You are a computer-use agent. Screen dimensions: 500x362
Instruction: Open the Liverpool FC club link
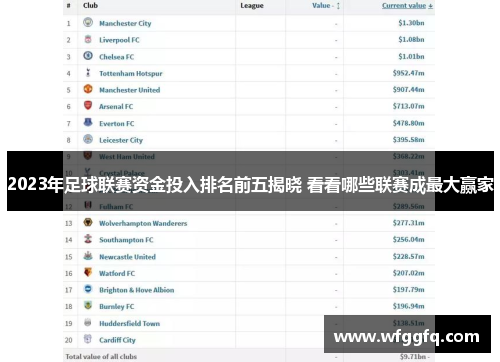click(119, 40)
